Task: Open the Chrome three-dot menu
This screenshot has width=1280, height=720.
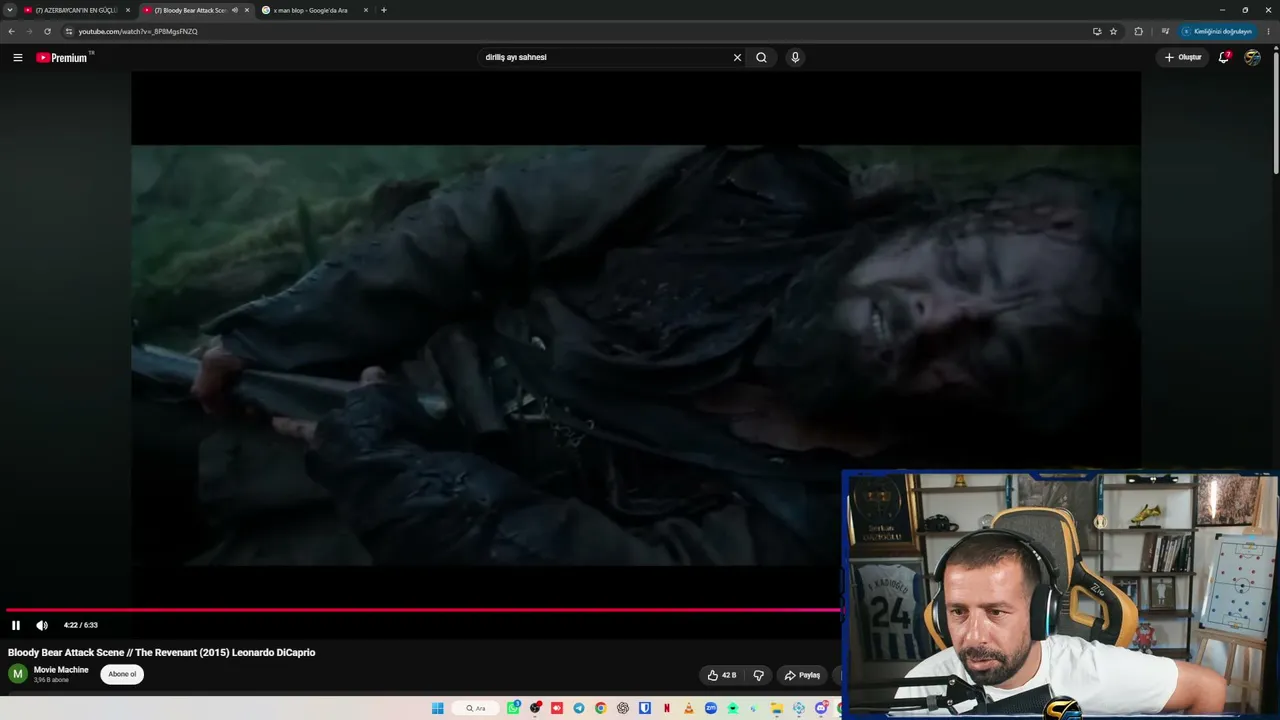Action: point(1269,31)
